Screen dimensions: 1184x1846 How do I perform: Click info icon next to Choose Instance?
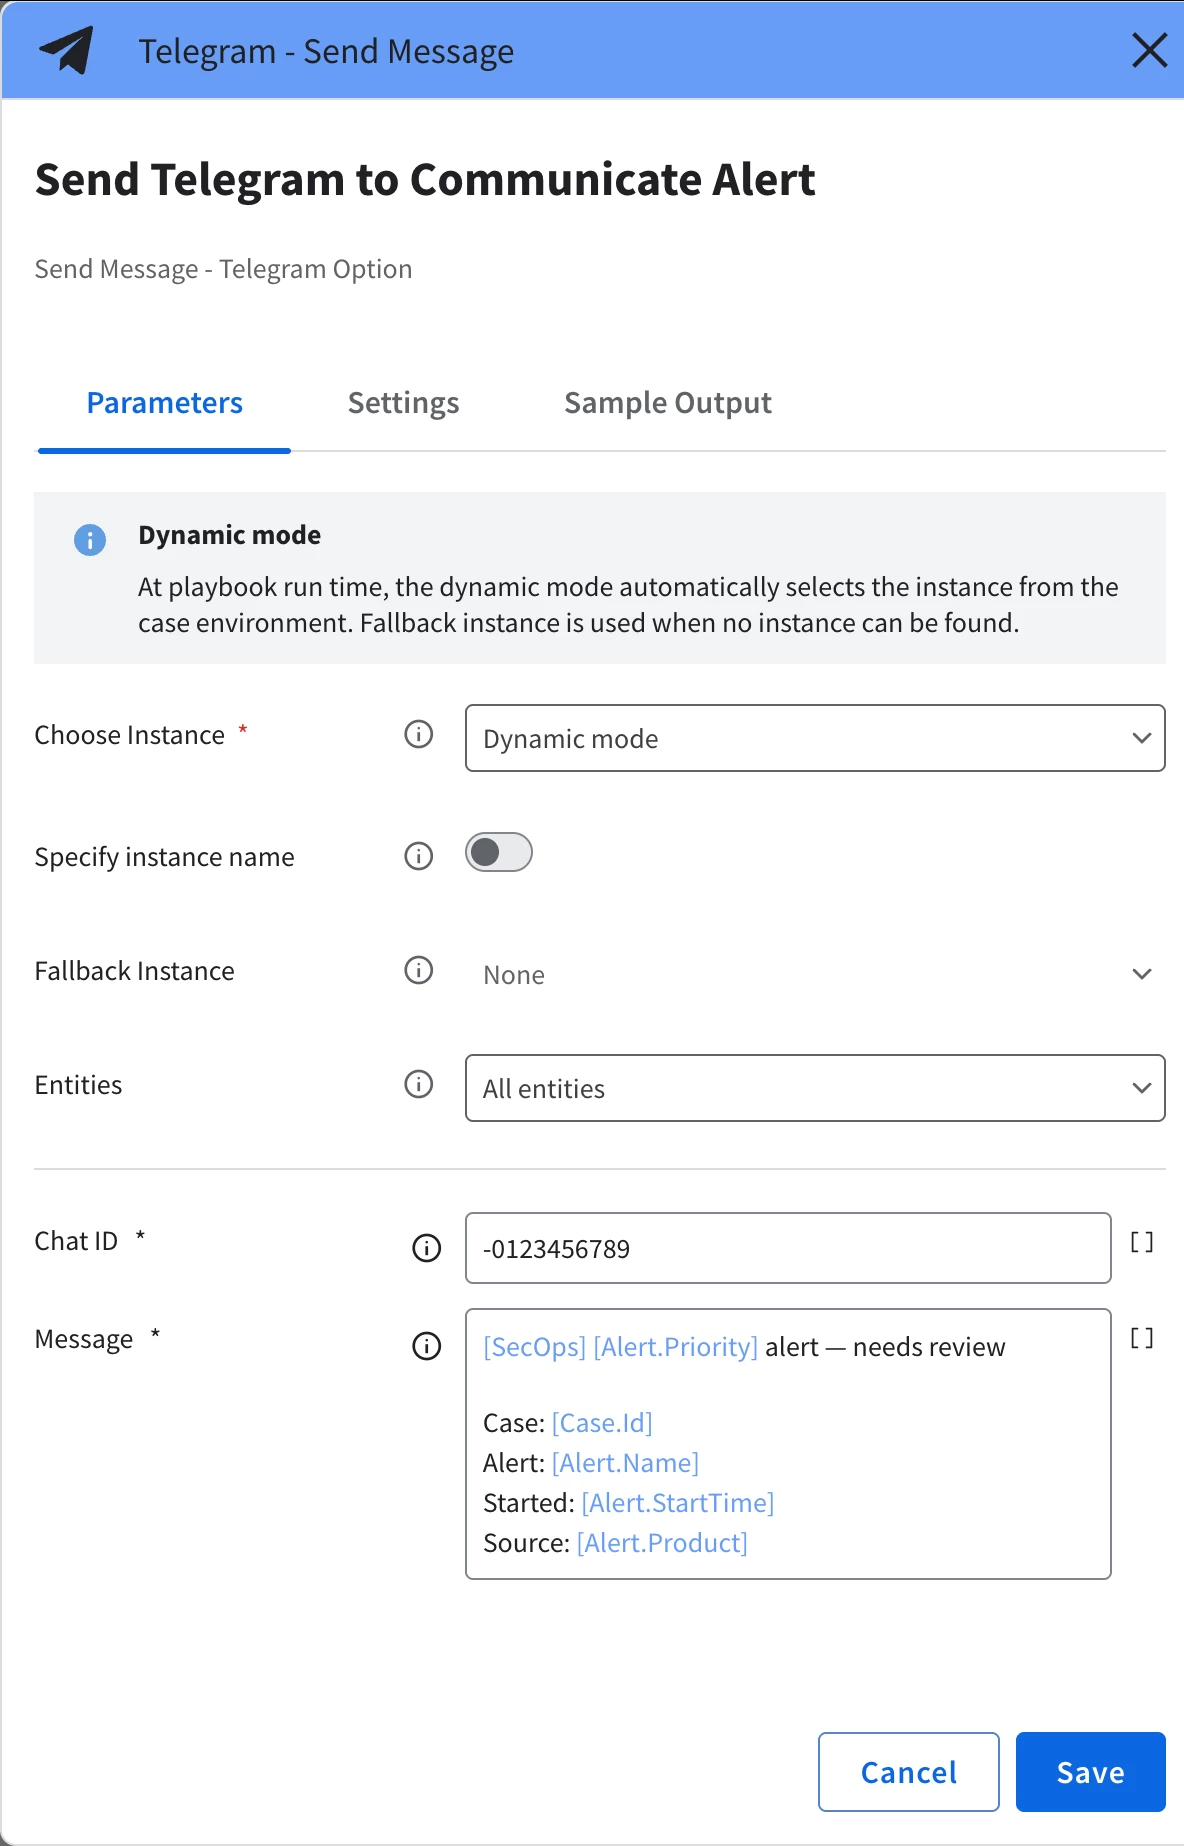(x=419, y=735)
